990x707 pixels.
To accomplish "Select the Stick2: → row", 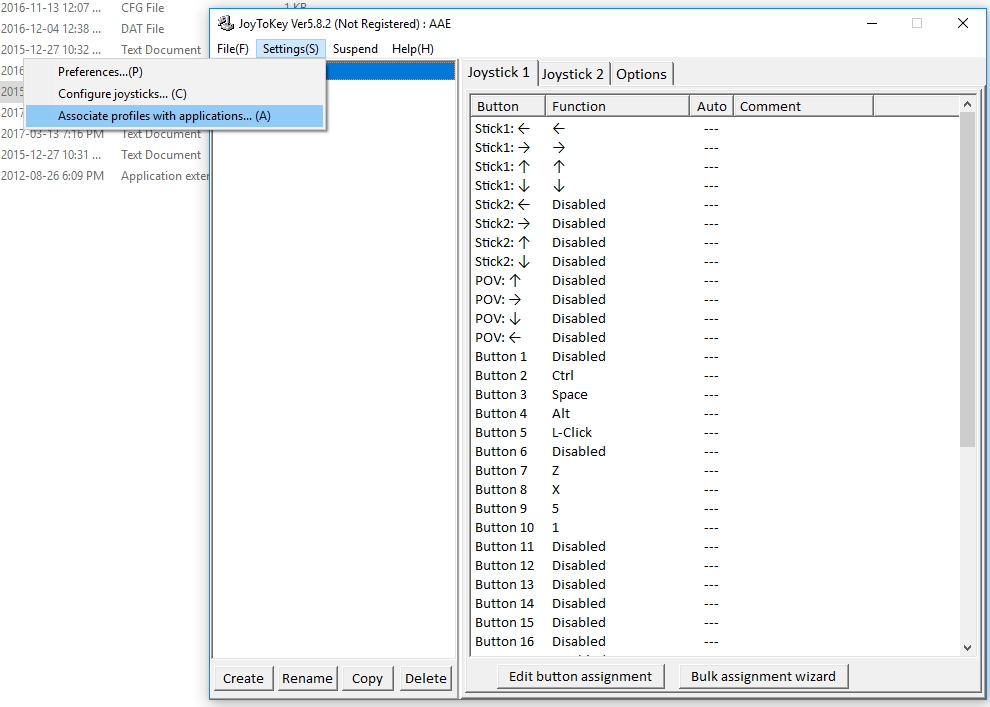I will point(715,223).
